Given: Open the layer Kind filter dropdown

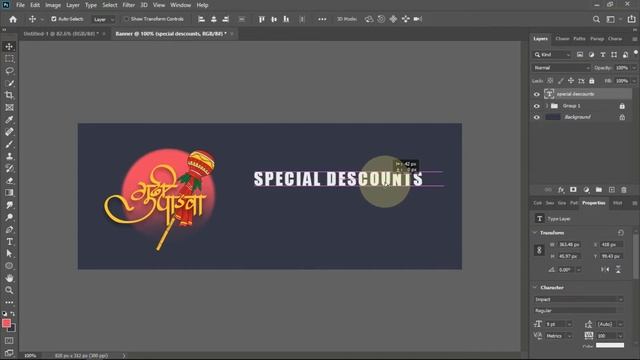Looking at the screenshot, I should 552,55.
